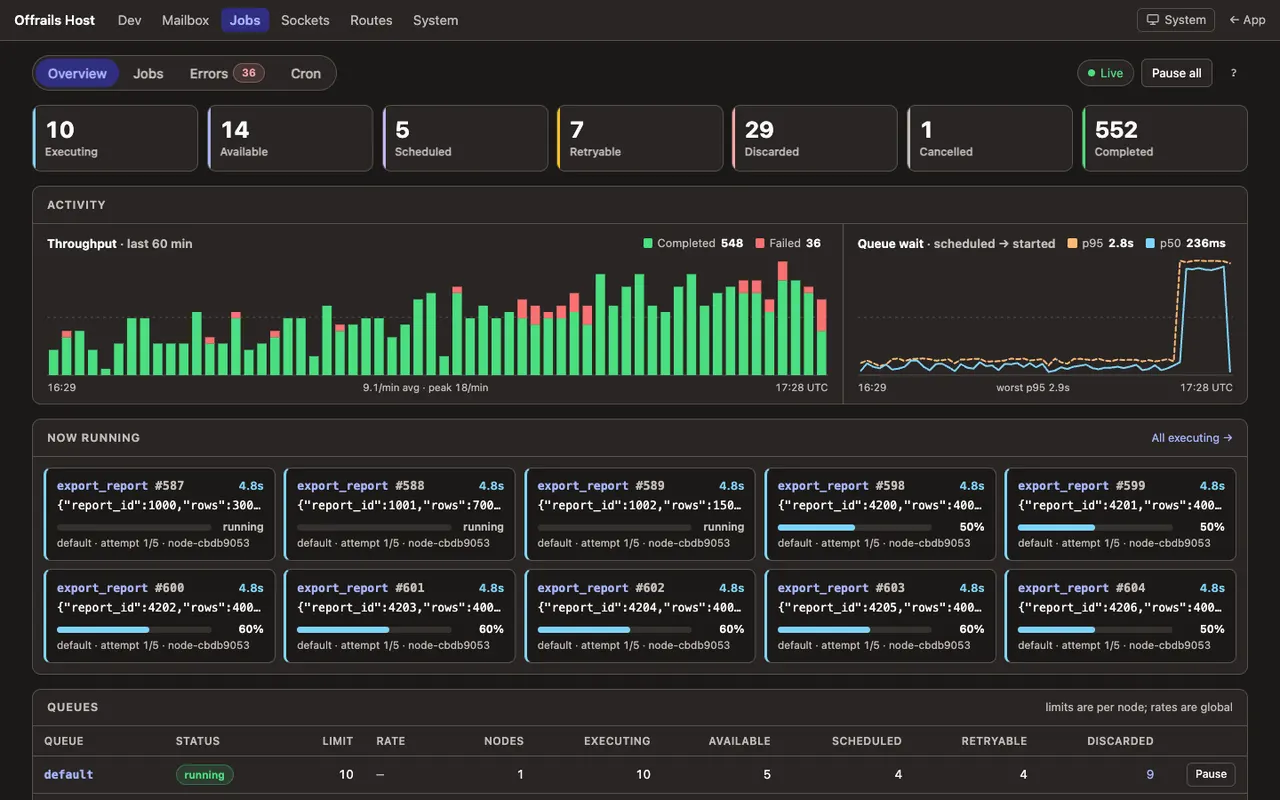Open the Mailbox navigation item
Screen dimensions: 1280x800
pyautogui.click(x=185, y=20)
